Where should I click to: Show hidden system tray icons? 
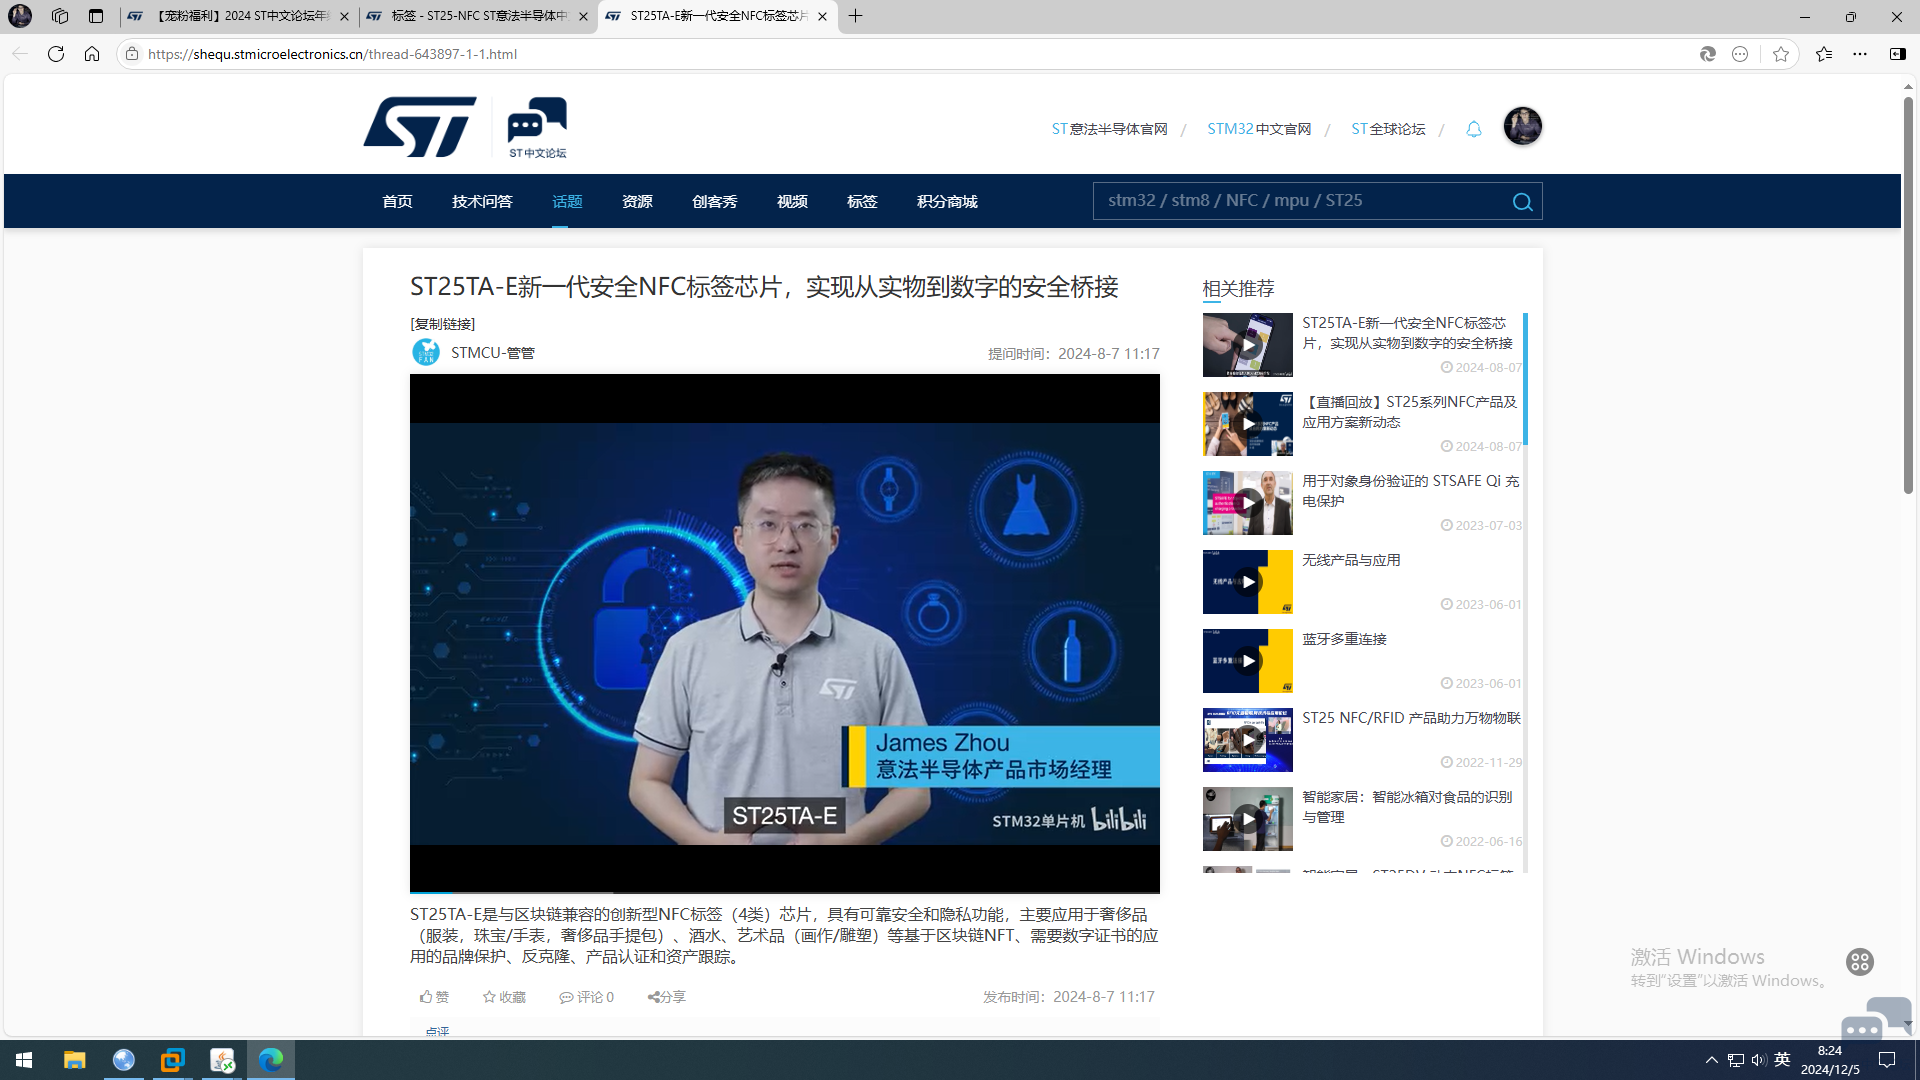[1712, 1060]
